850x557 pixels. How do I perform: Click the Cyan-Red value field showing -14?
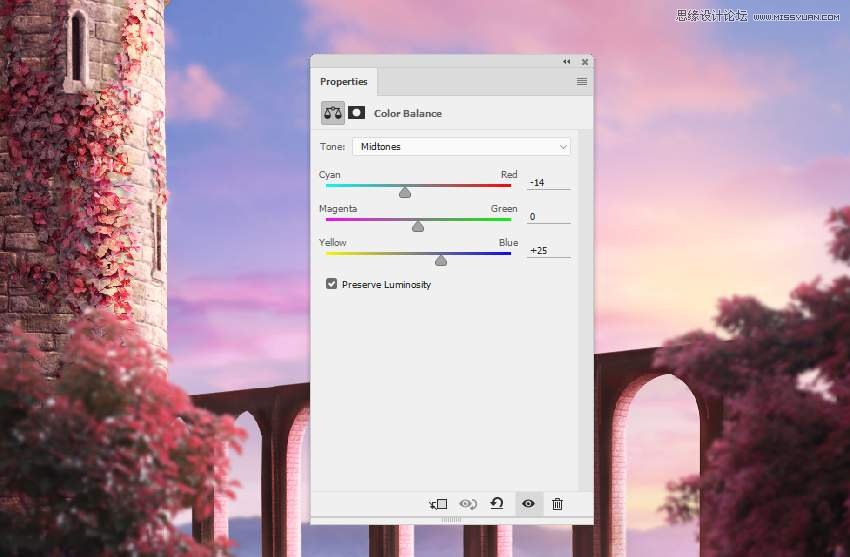point(549,183)
